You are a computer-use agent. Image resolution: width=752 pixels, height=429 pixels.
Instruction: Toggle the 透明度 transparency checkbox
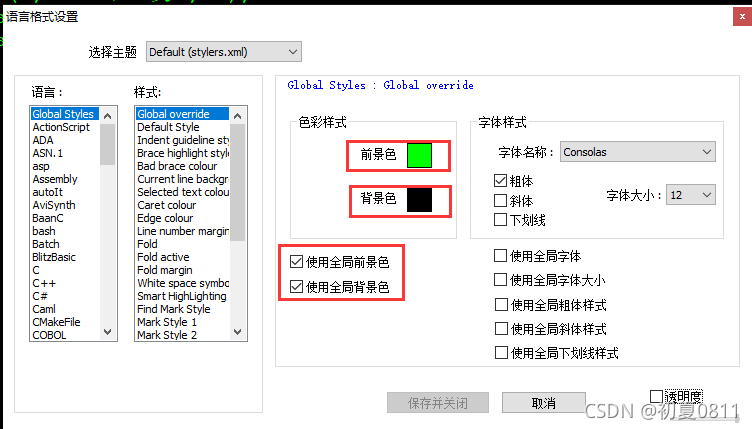point(656,396)
